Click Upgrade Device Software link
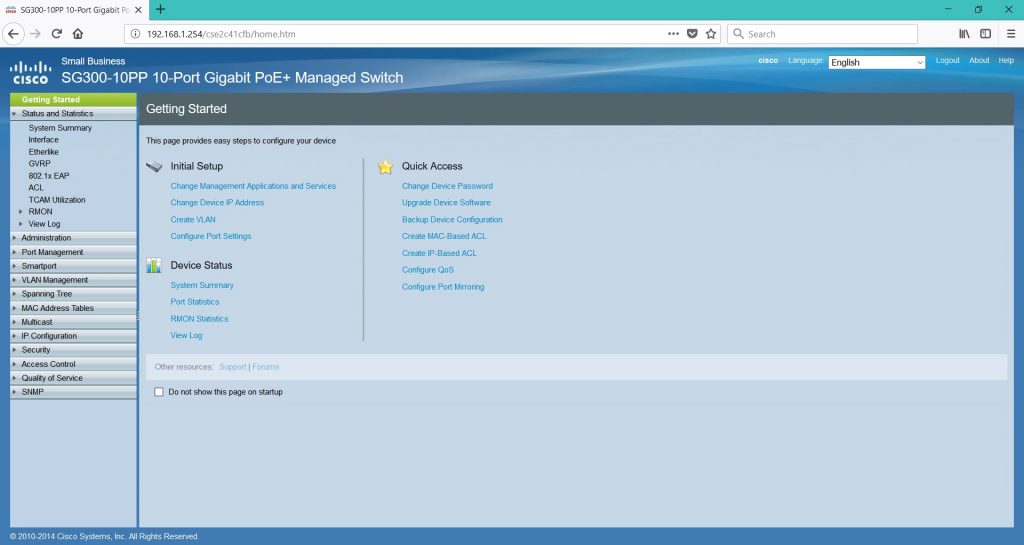1024x545 pixels. point(446,202)
